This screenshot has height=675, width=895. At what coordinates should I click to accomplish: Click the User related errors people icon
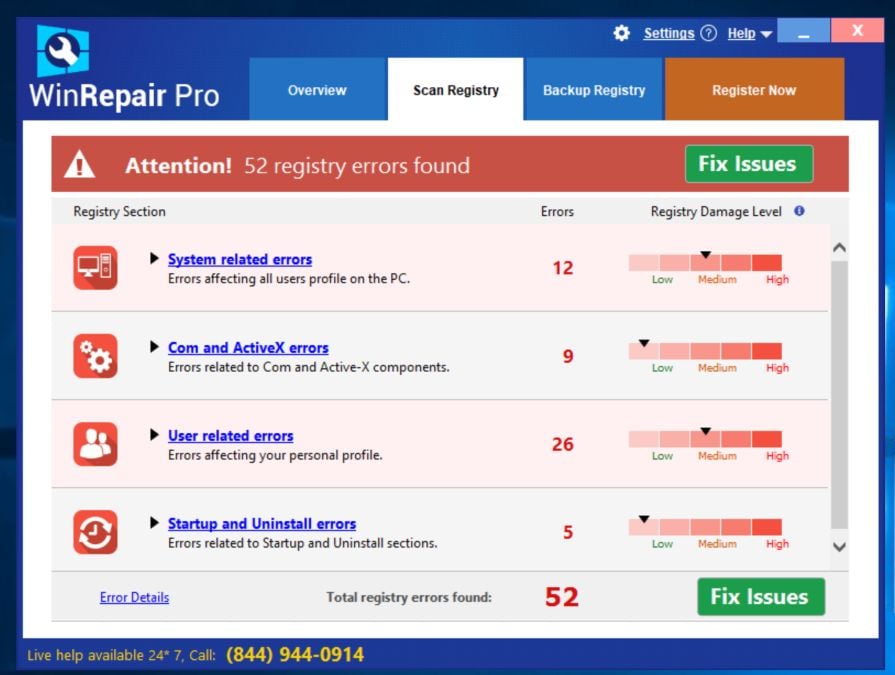click(x=95, y=444)
